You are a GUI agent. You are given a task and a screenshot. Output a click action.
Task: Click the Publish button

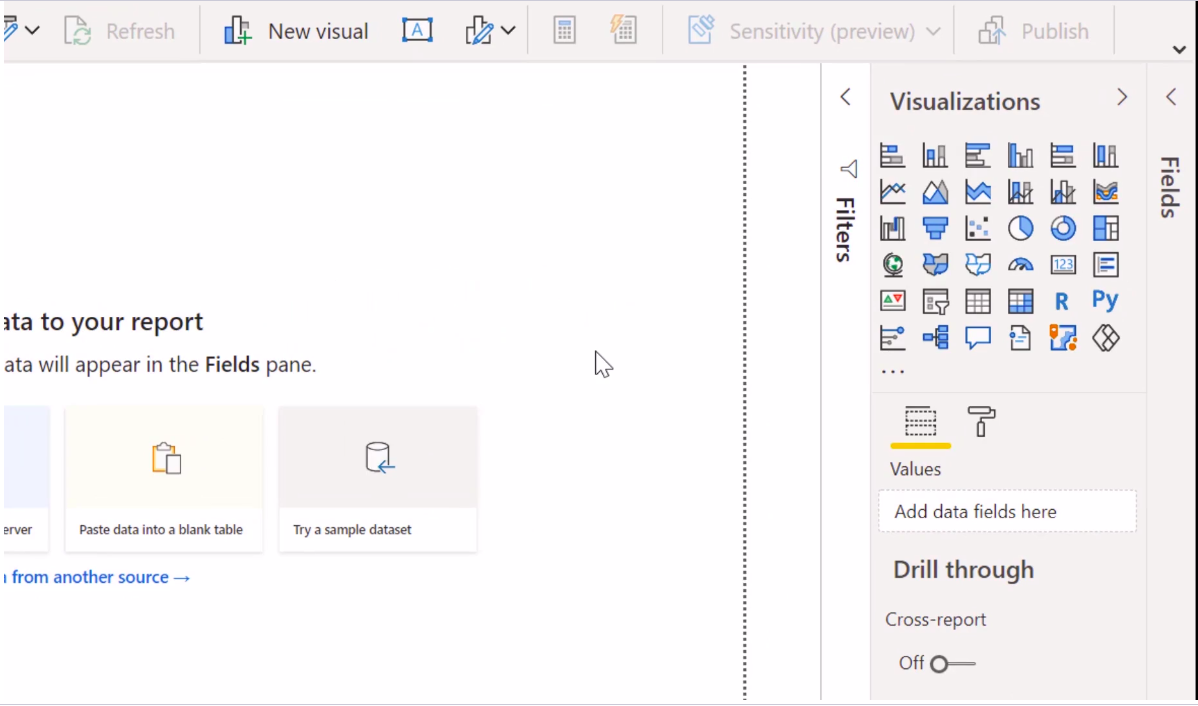1033,31
